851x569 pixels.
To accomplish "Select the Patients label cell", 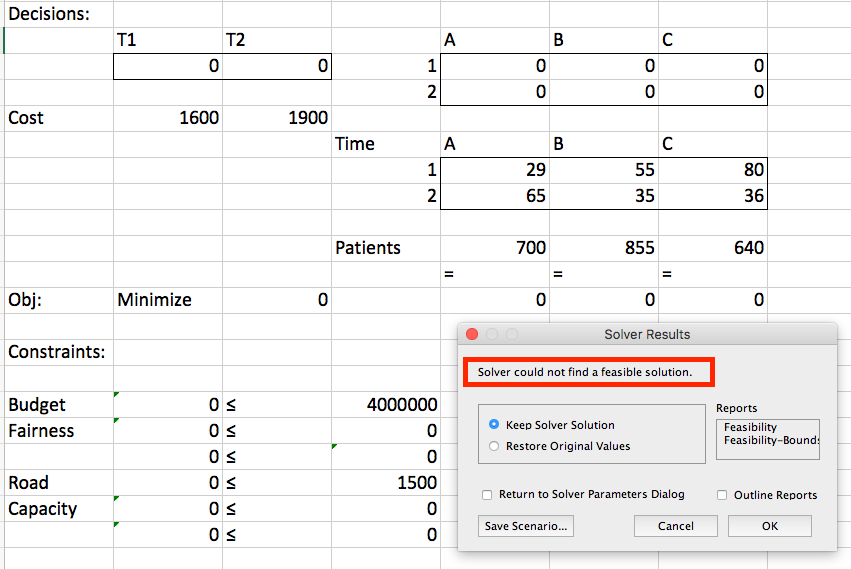I will pos(386,248).
